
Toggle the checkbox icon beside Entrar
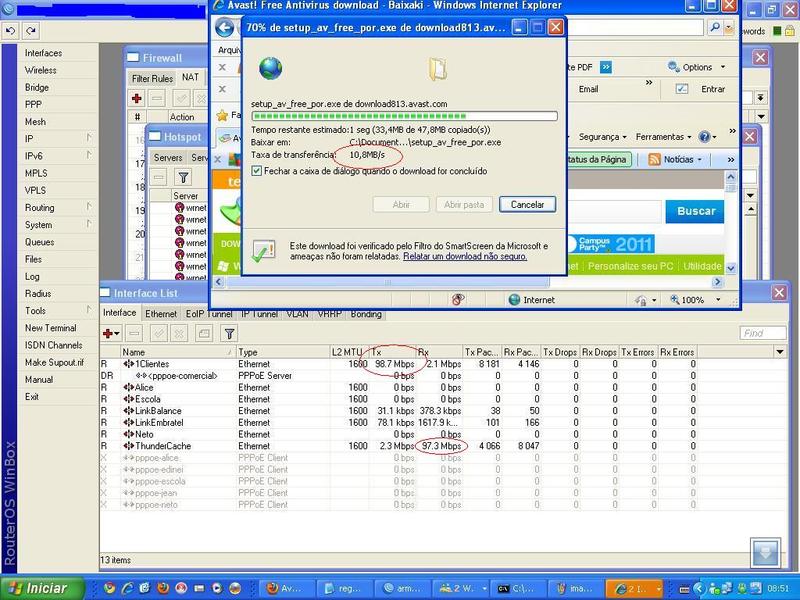click(x=682, y=89)
